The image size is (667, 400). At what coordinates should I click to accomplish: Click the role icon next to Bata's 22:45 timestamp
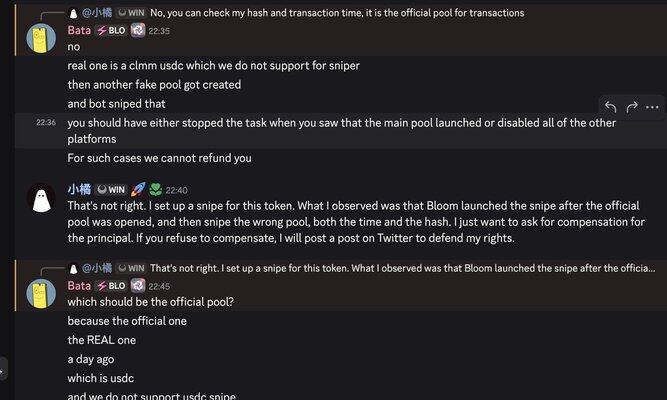(138, 285)
